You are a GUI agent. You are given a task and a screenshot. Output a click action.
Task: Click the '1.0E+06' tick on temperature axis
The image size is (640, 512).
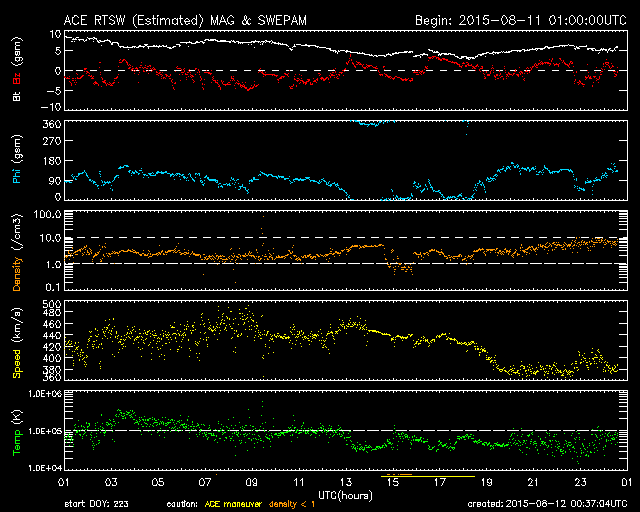pos(44,394)
